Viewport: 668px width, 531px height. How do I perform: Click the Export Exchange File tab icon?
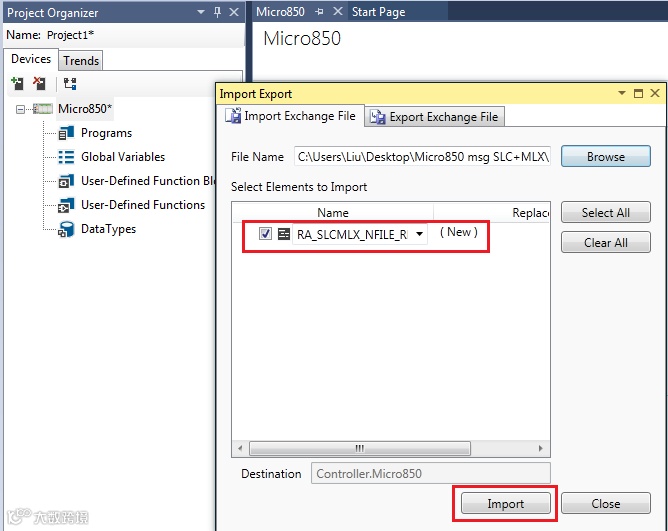[x=377, y=117]
